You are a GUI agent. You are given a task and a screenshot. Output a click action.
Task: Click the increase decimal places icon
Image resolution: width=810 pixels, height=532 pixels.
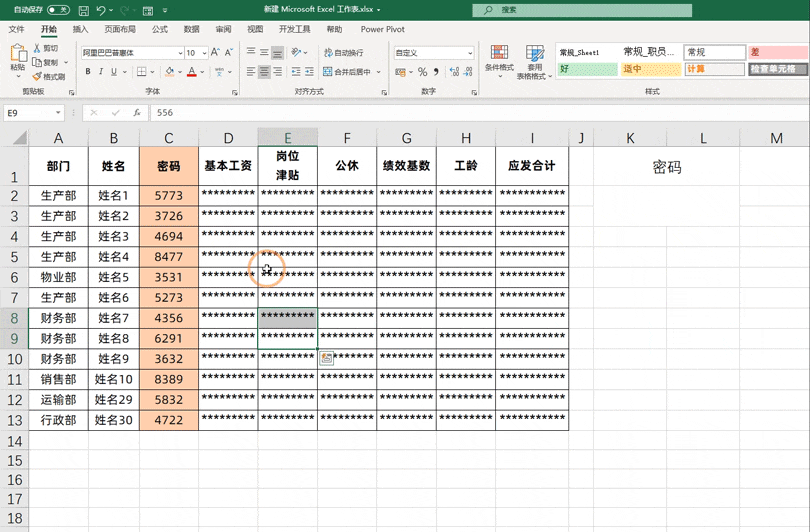click(x=455, y=72)
